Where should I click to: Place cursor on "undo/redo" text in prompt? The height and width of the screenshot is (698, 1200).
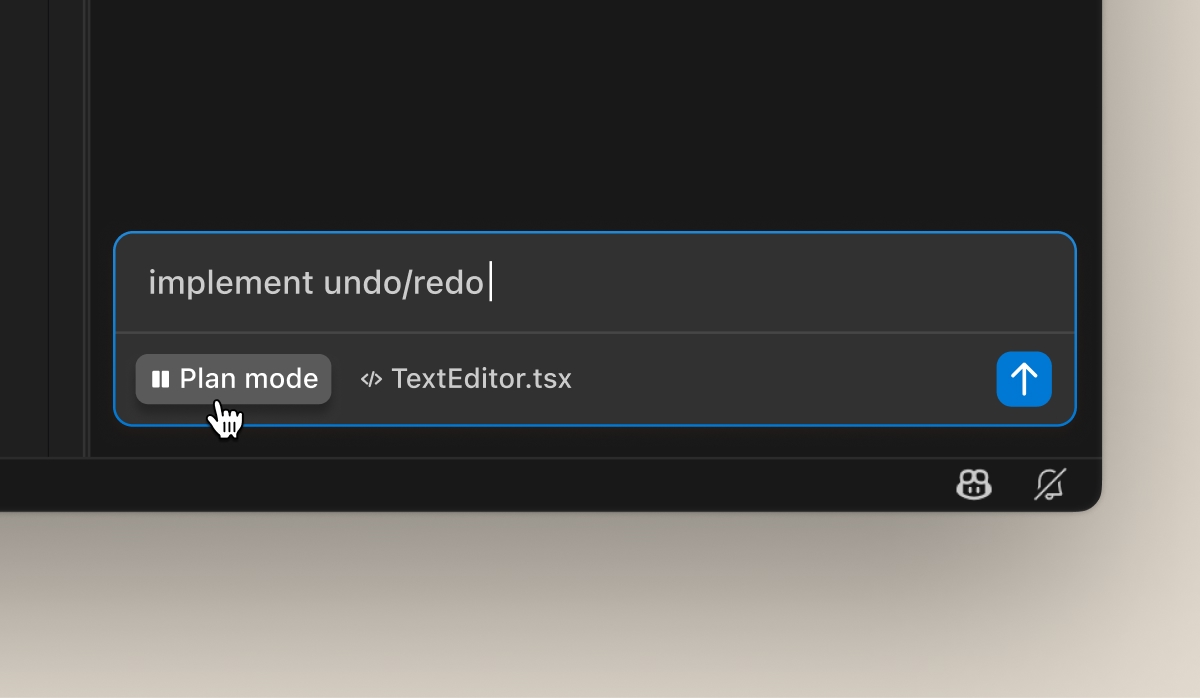(x=403, y=284)
